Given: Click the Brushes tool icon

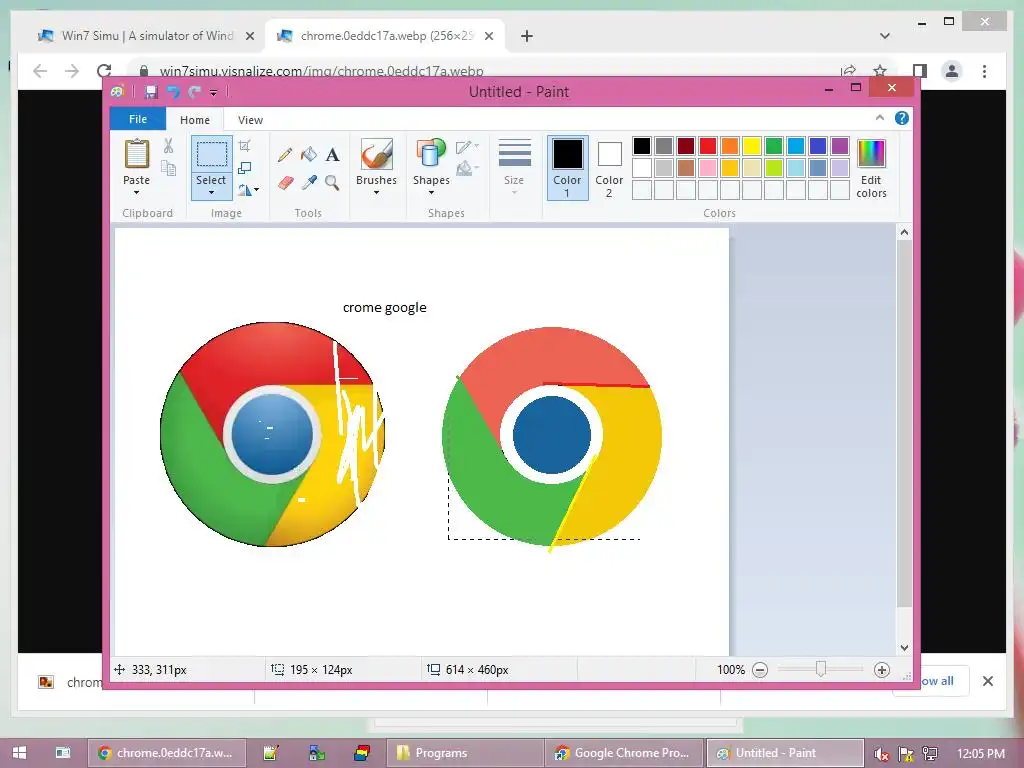Looking at the screenshot, I should click(376, 154).
